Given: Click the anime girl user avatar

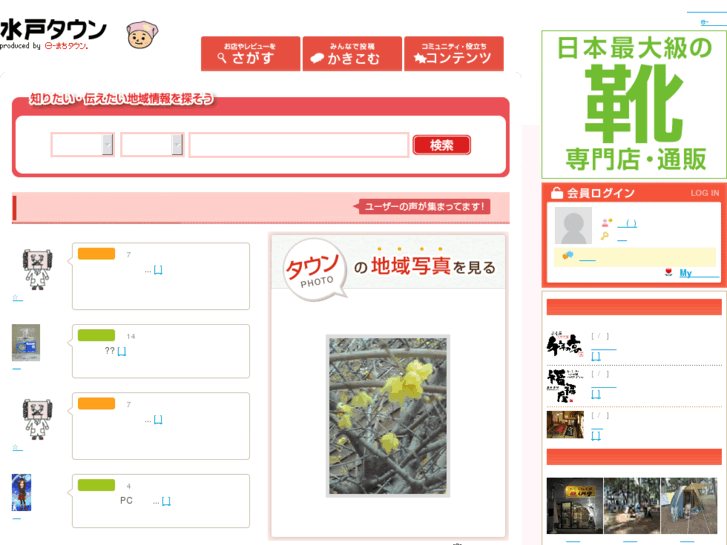Looking at the screenshot, I should 21,493.
